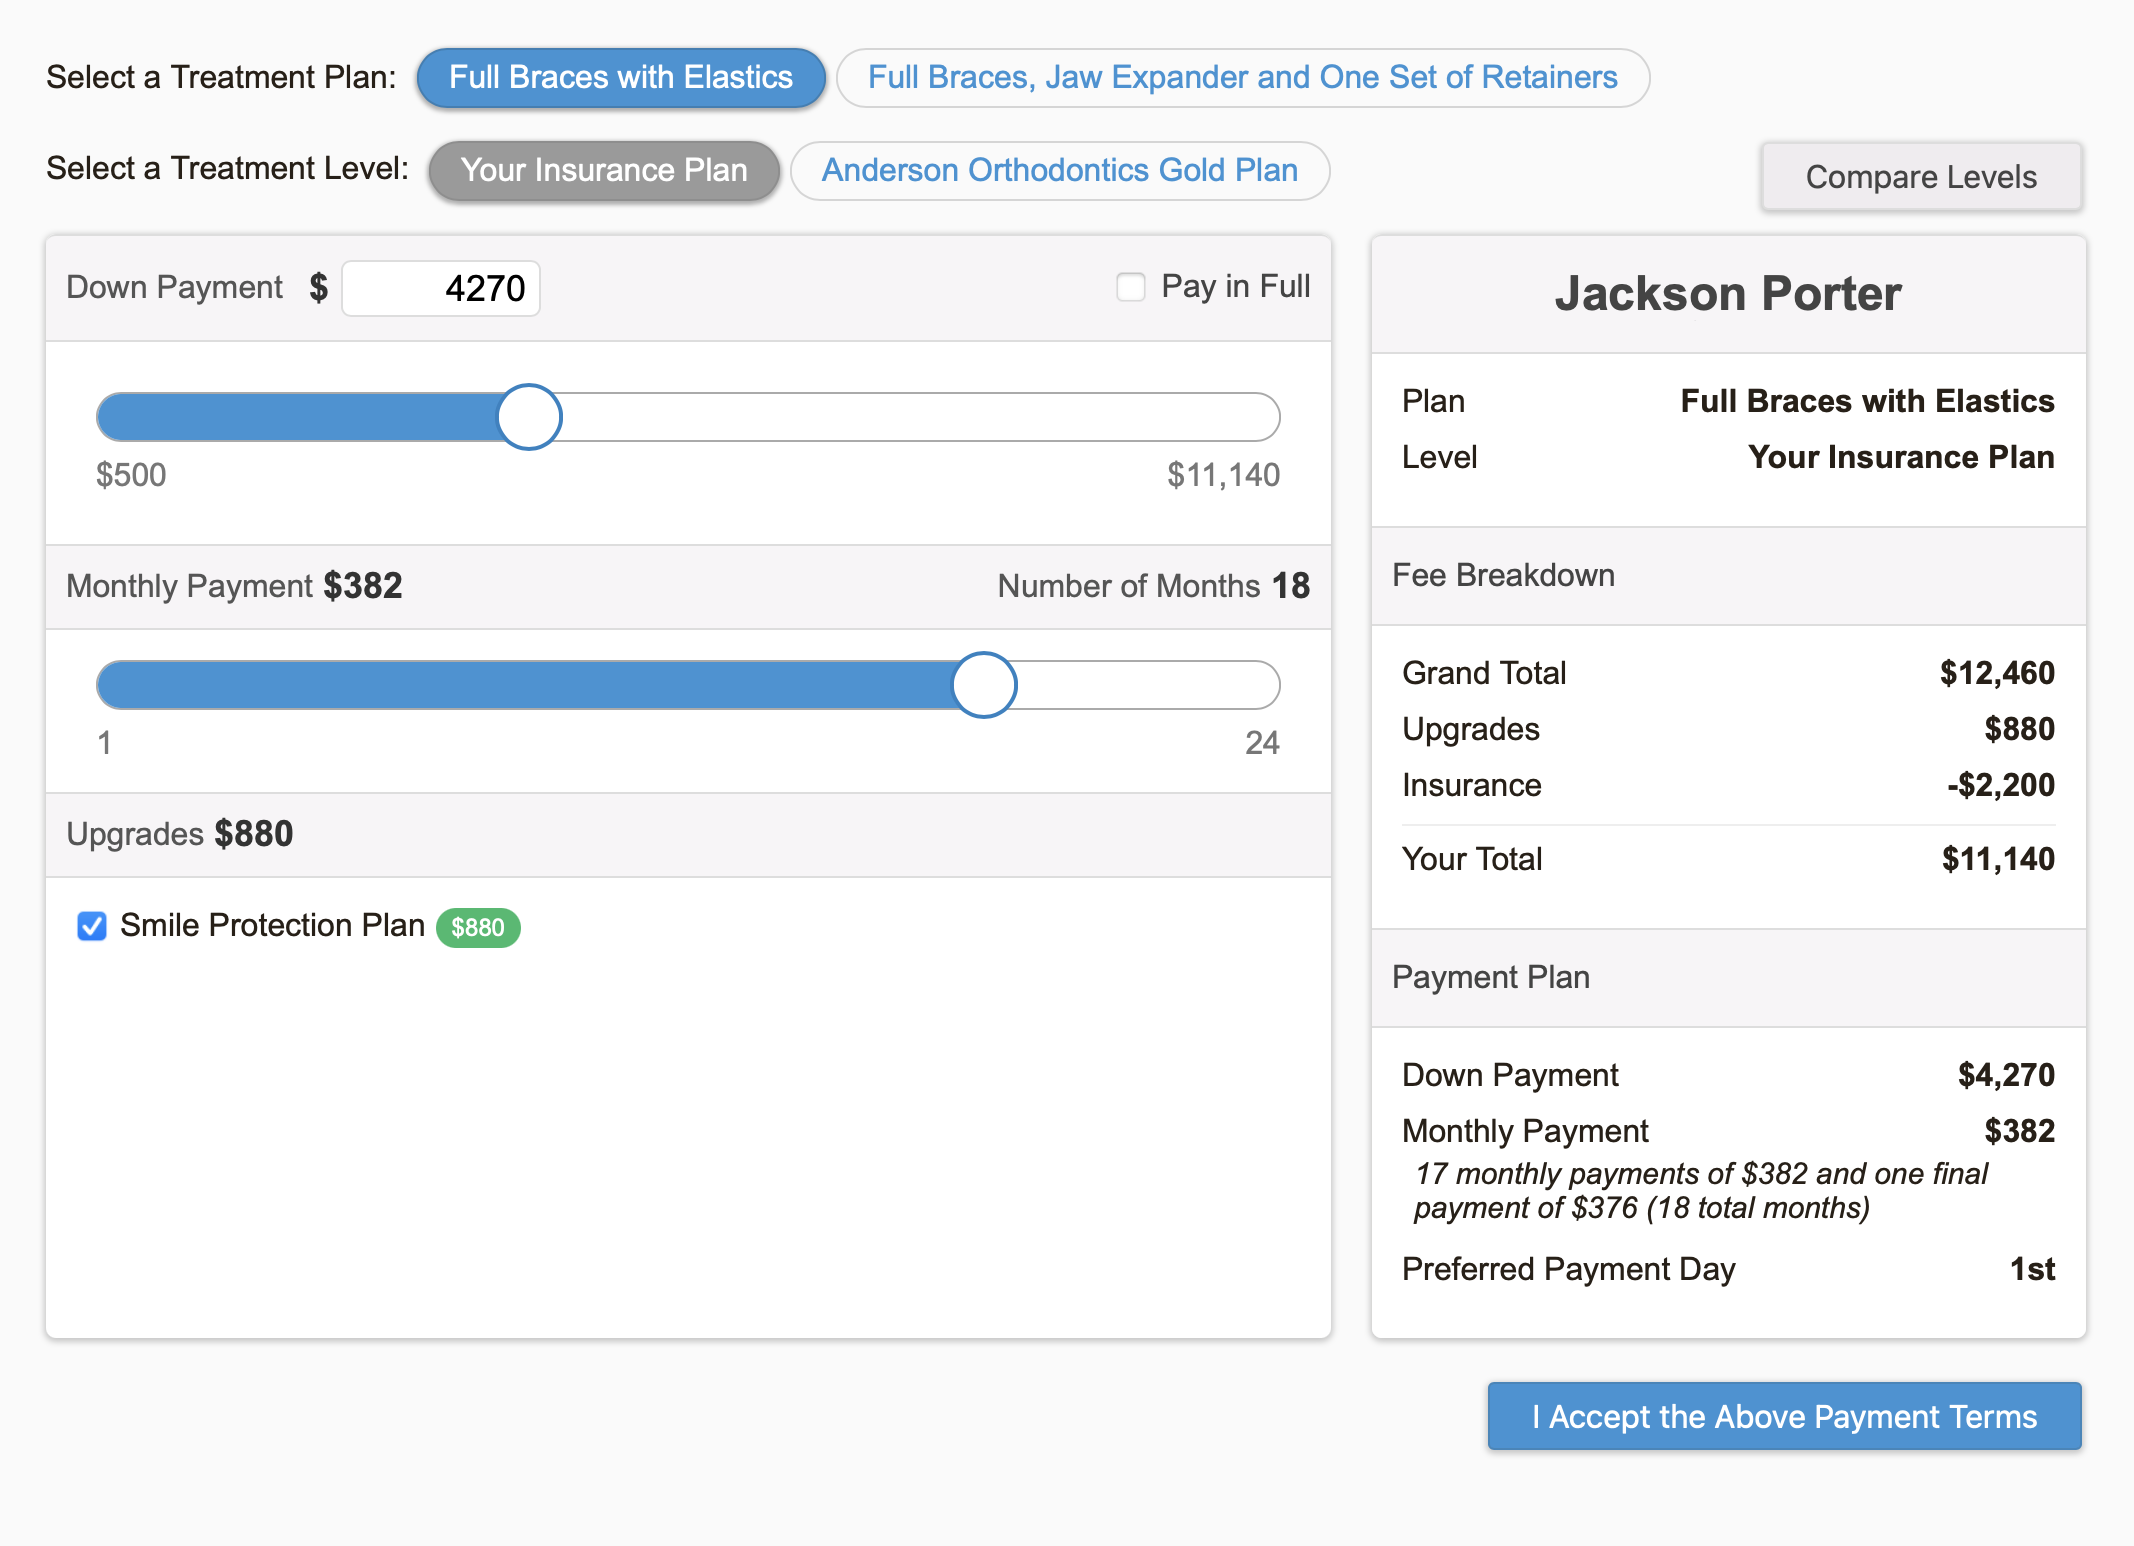2134x1546 pixels.
Task: Click the $11,140 maximum down payment label
Action: 1223,475
